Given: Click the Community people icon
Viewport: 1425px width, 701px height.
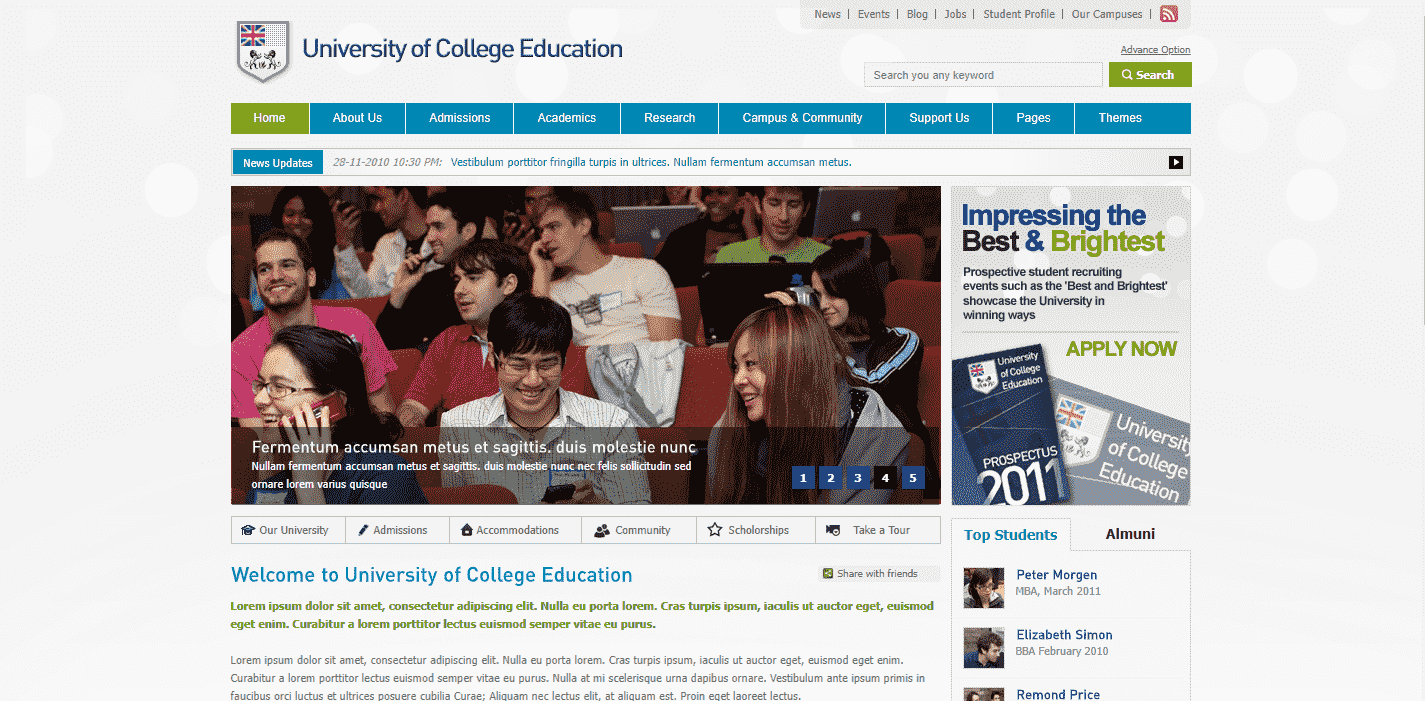Looking at the screenshot, I should click(601, 531).
